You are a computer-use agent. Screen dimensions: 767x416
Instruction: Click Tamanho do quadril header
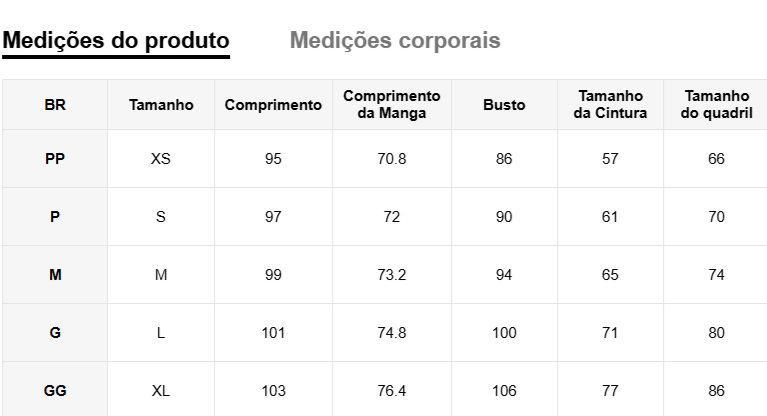point(716,104)
